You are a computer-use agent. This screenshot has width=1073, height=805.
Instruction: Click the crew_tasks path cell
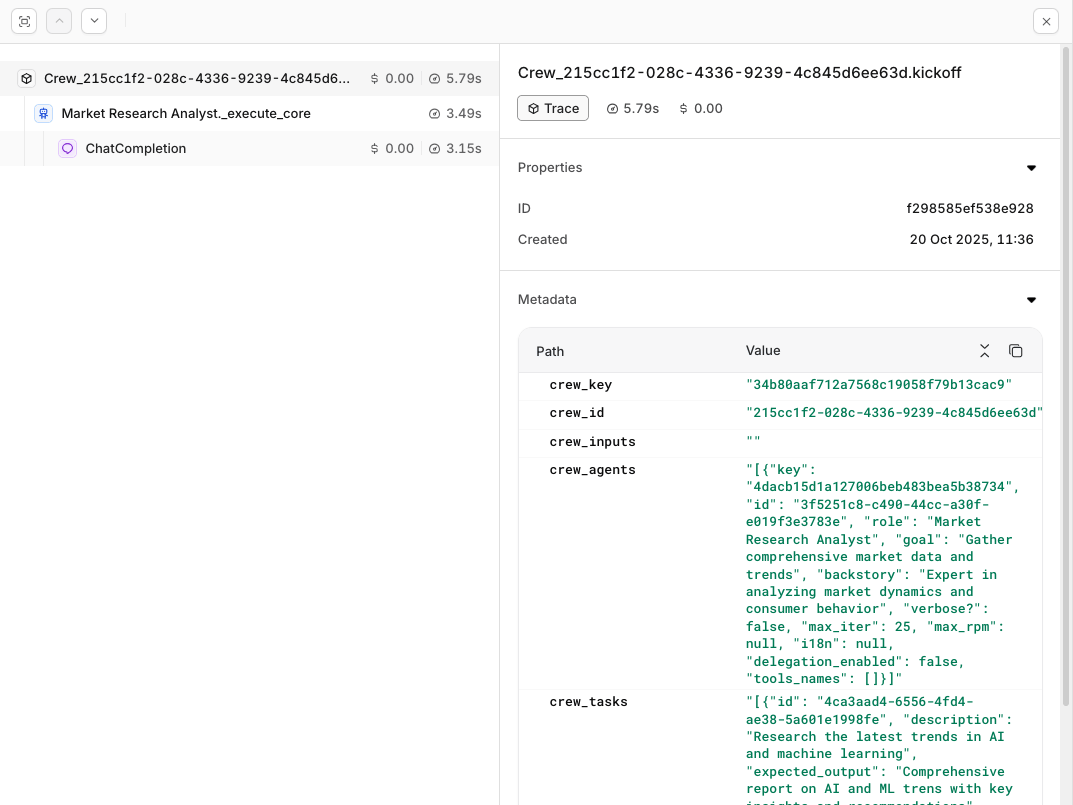point(588,702)
